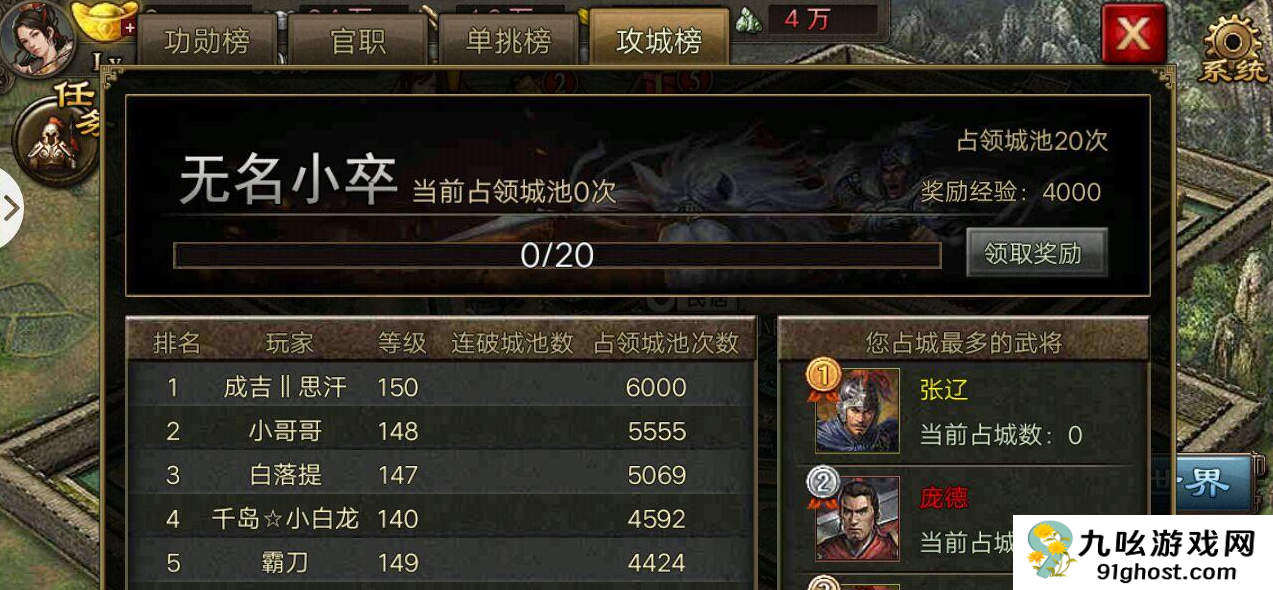The image size is (1273, 590).
Task: Click the silver rank-two medal badge
Action: click(x=823, y=486)
